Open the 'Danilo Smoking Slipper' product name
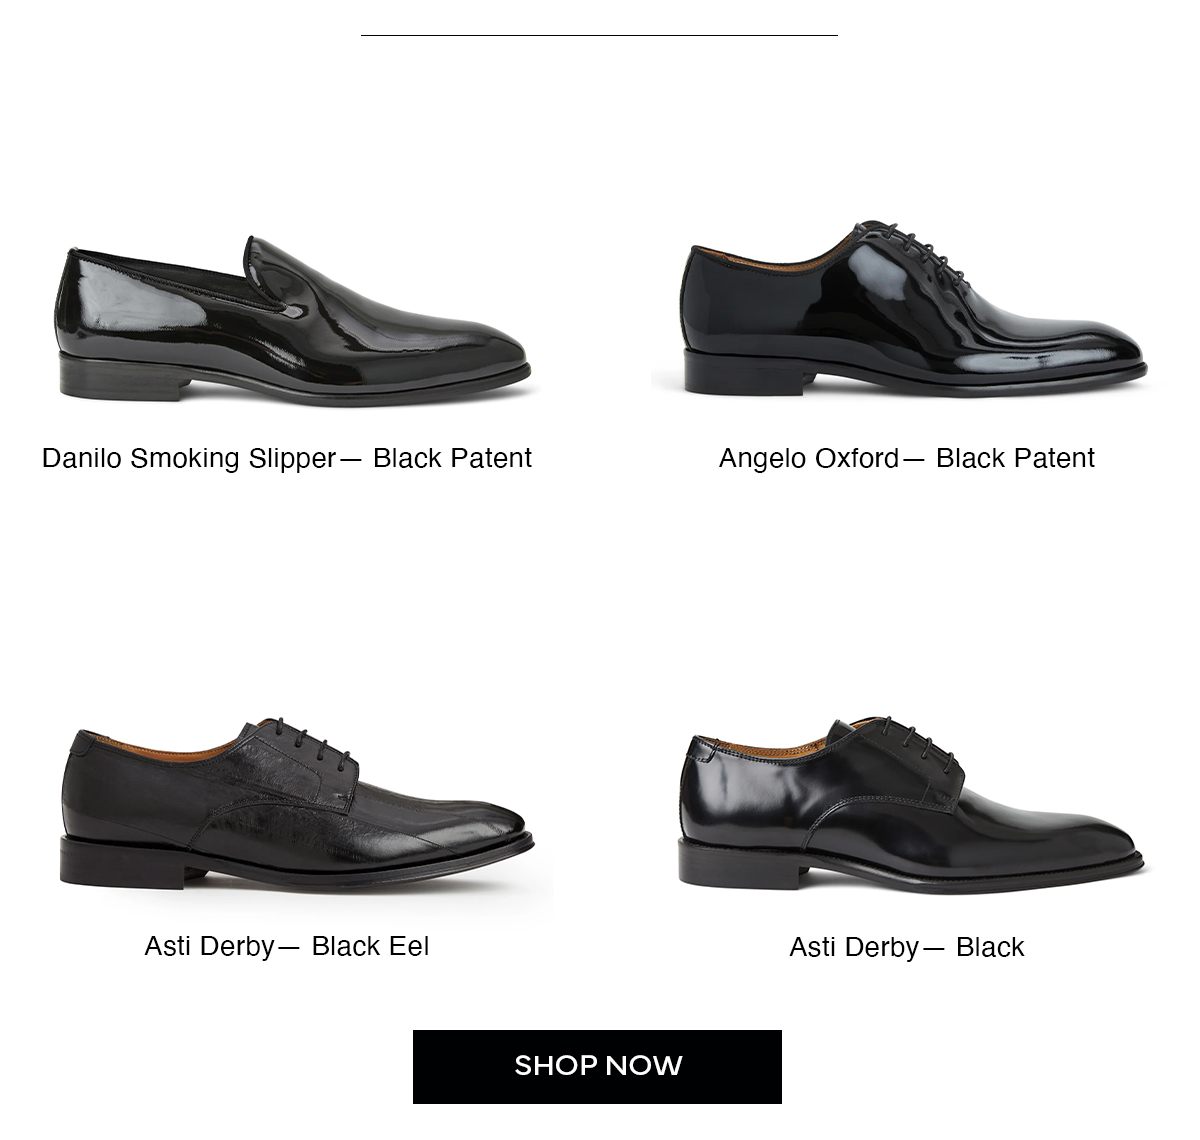 coord(189,458)
